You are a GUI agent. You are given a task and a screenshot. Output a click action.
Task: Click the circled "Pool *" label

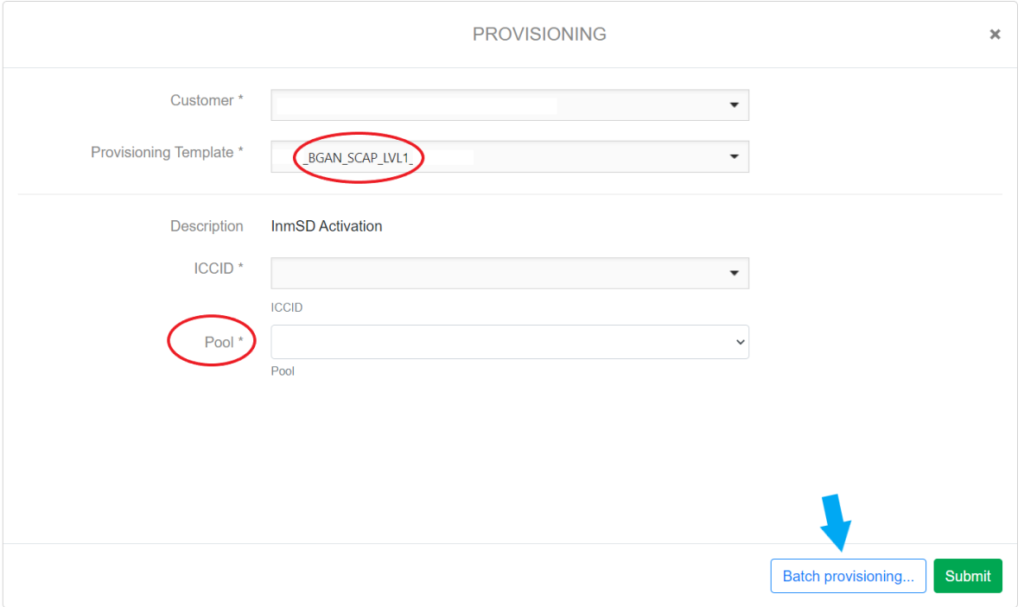click(x=219, y=342)
